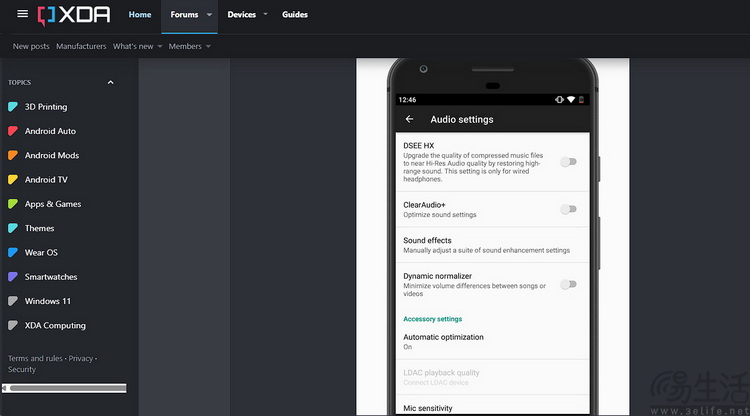The image size is (750, 416).
Task: Open the Security footer link
Action: pos(22,370)
